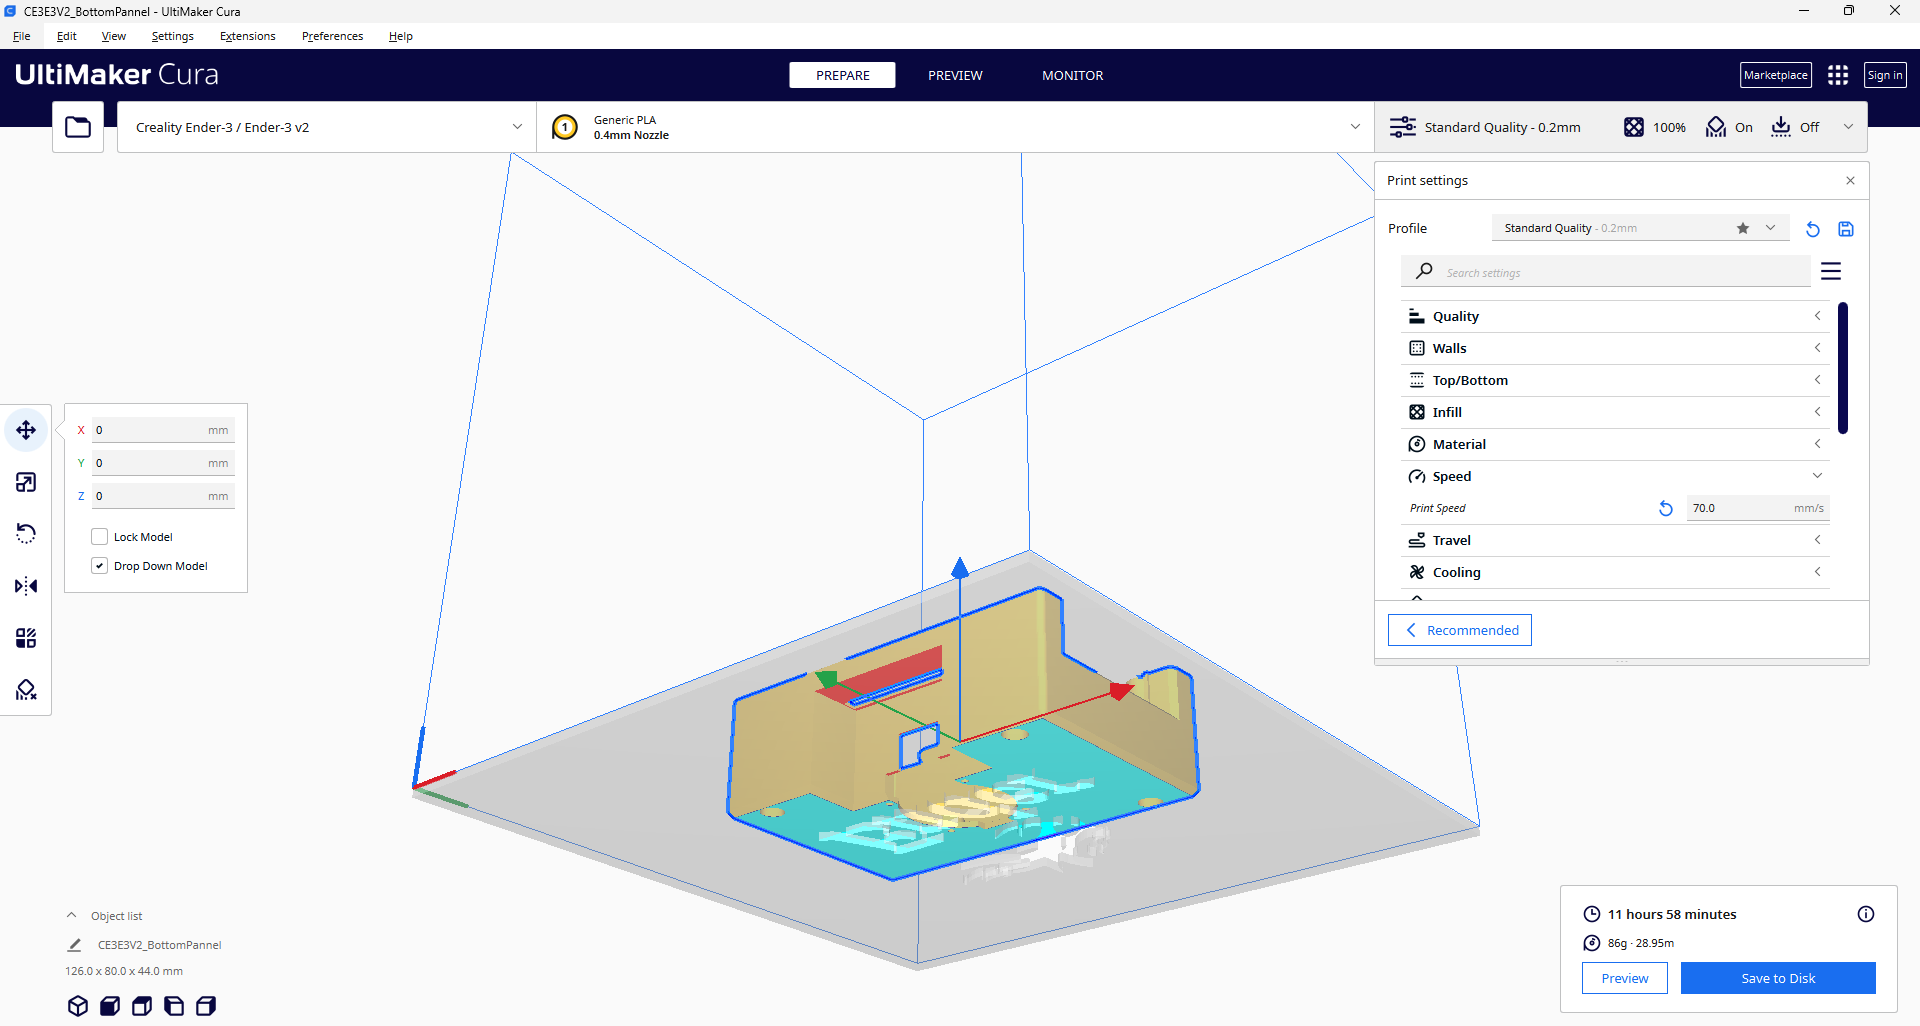The image size is (1920, 1026).
Task: Reset profile changes with the undo arrow
Action: click(x=1812, y=229)
